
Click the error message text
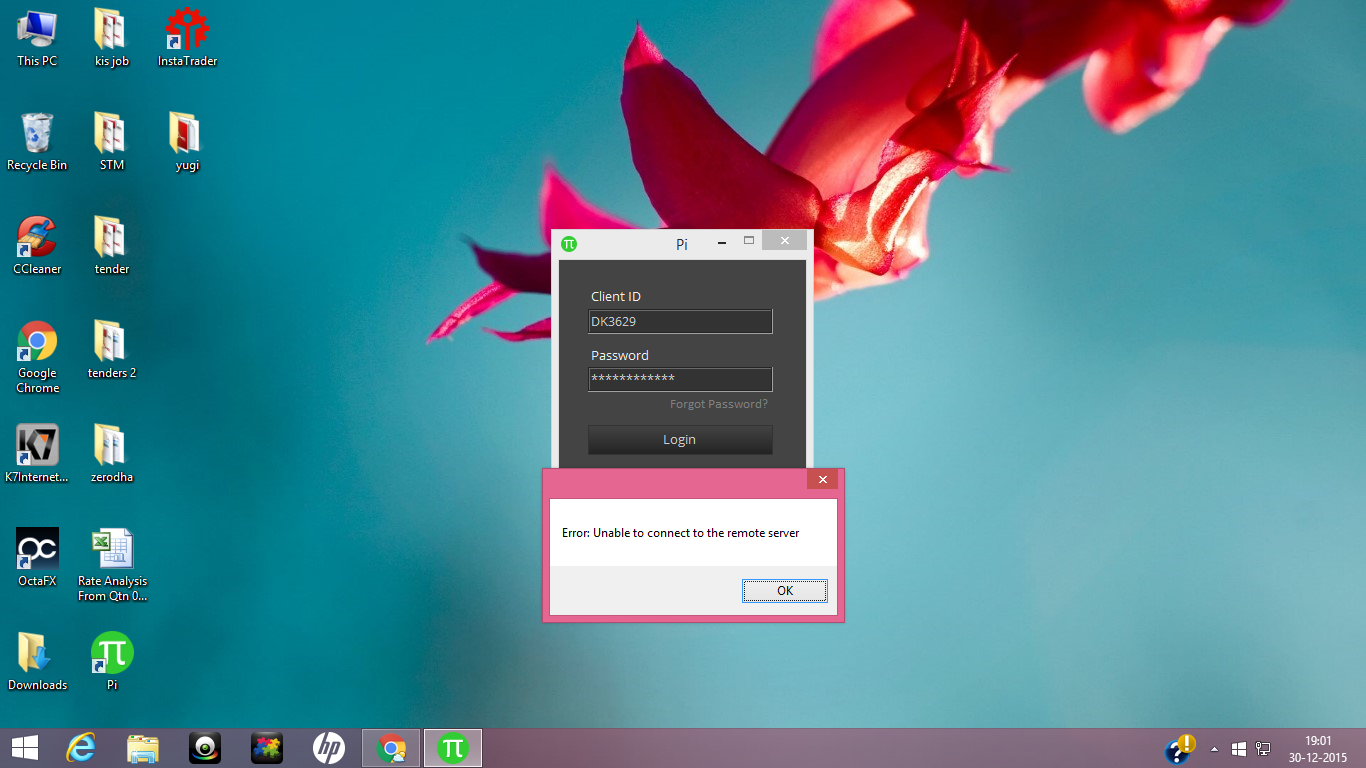pos(680,533)
